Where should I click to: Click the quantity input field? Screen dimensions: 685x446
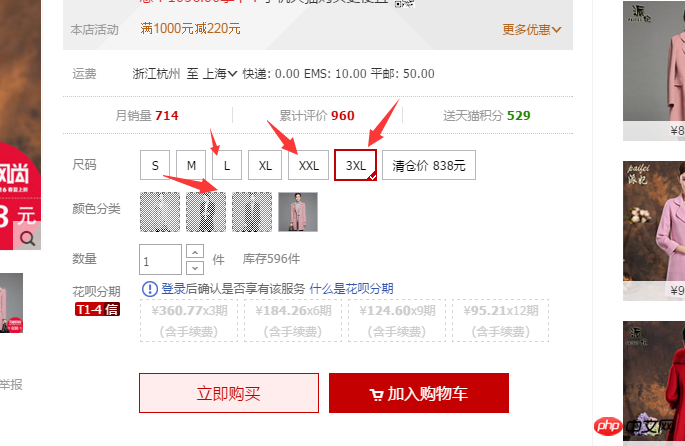pos(160,259)
